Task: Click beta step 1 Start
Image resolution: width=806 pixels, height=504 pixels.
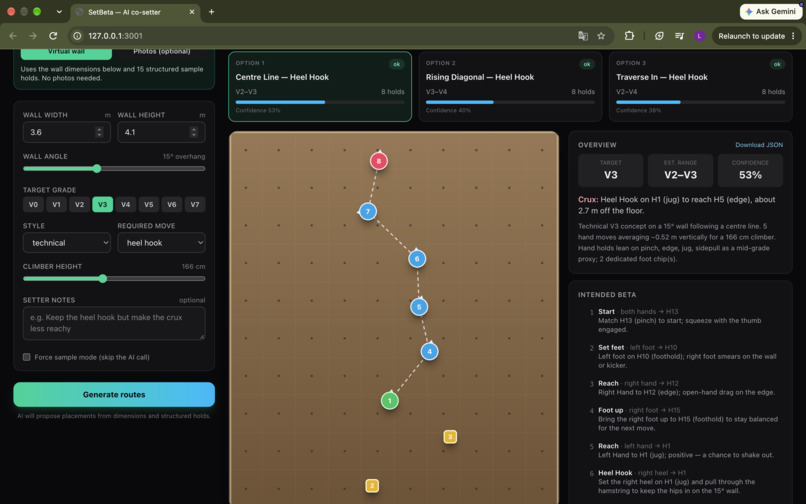Action: click(x=684, y=320)
